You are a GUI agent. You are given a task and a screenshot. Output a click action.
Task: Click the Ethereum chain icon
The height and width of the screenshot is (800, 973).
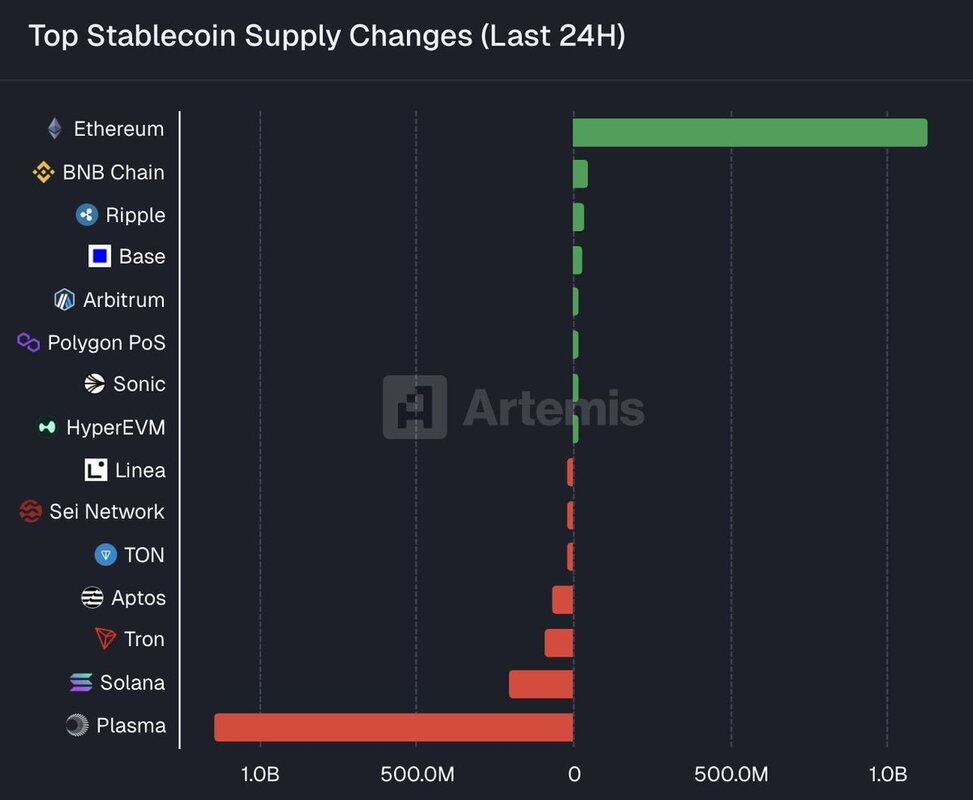[x=55, y=129]
